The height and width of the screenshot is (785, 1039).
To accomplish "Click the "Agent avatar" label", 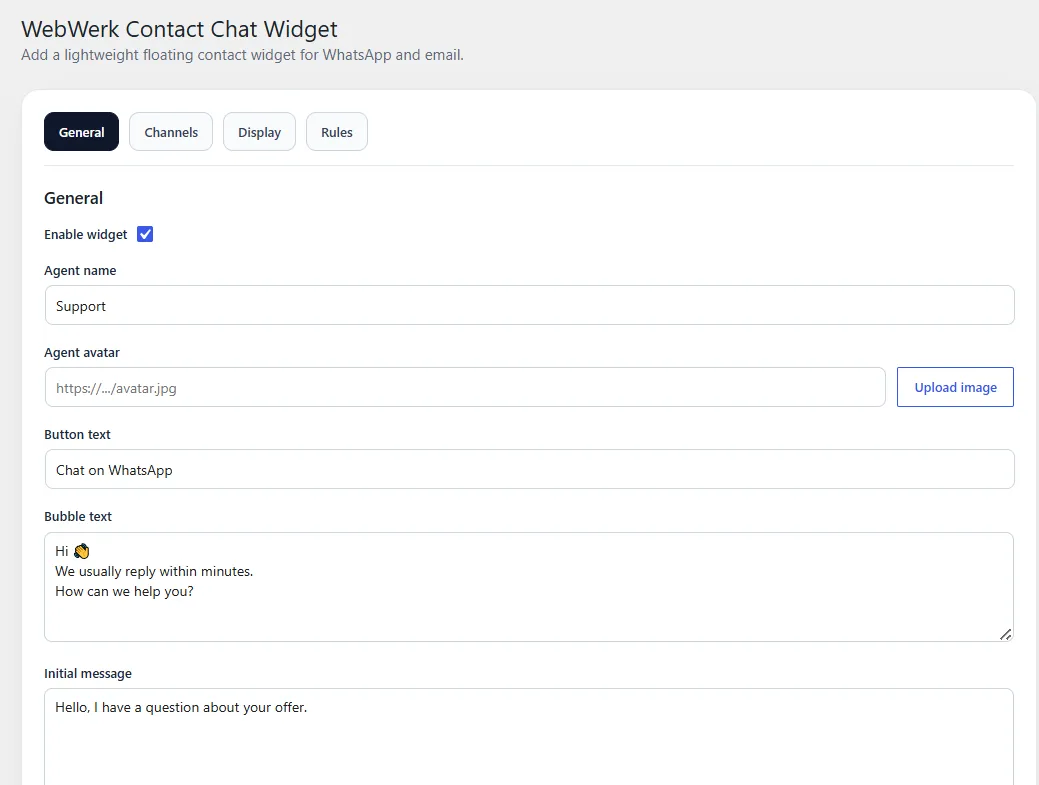I will [82, 352].
